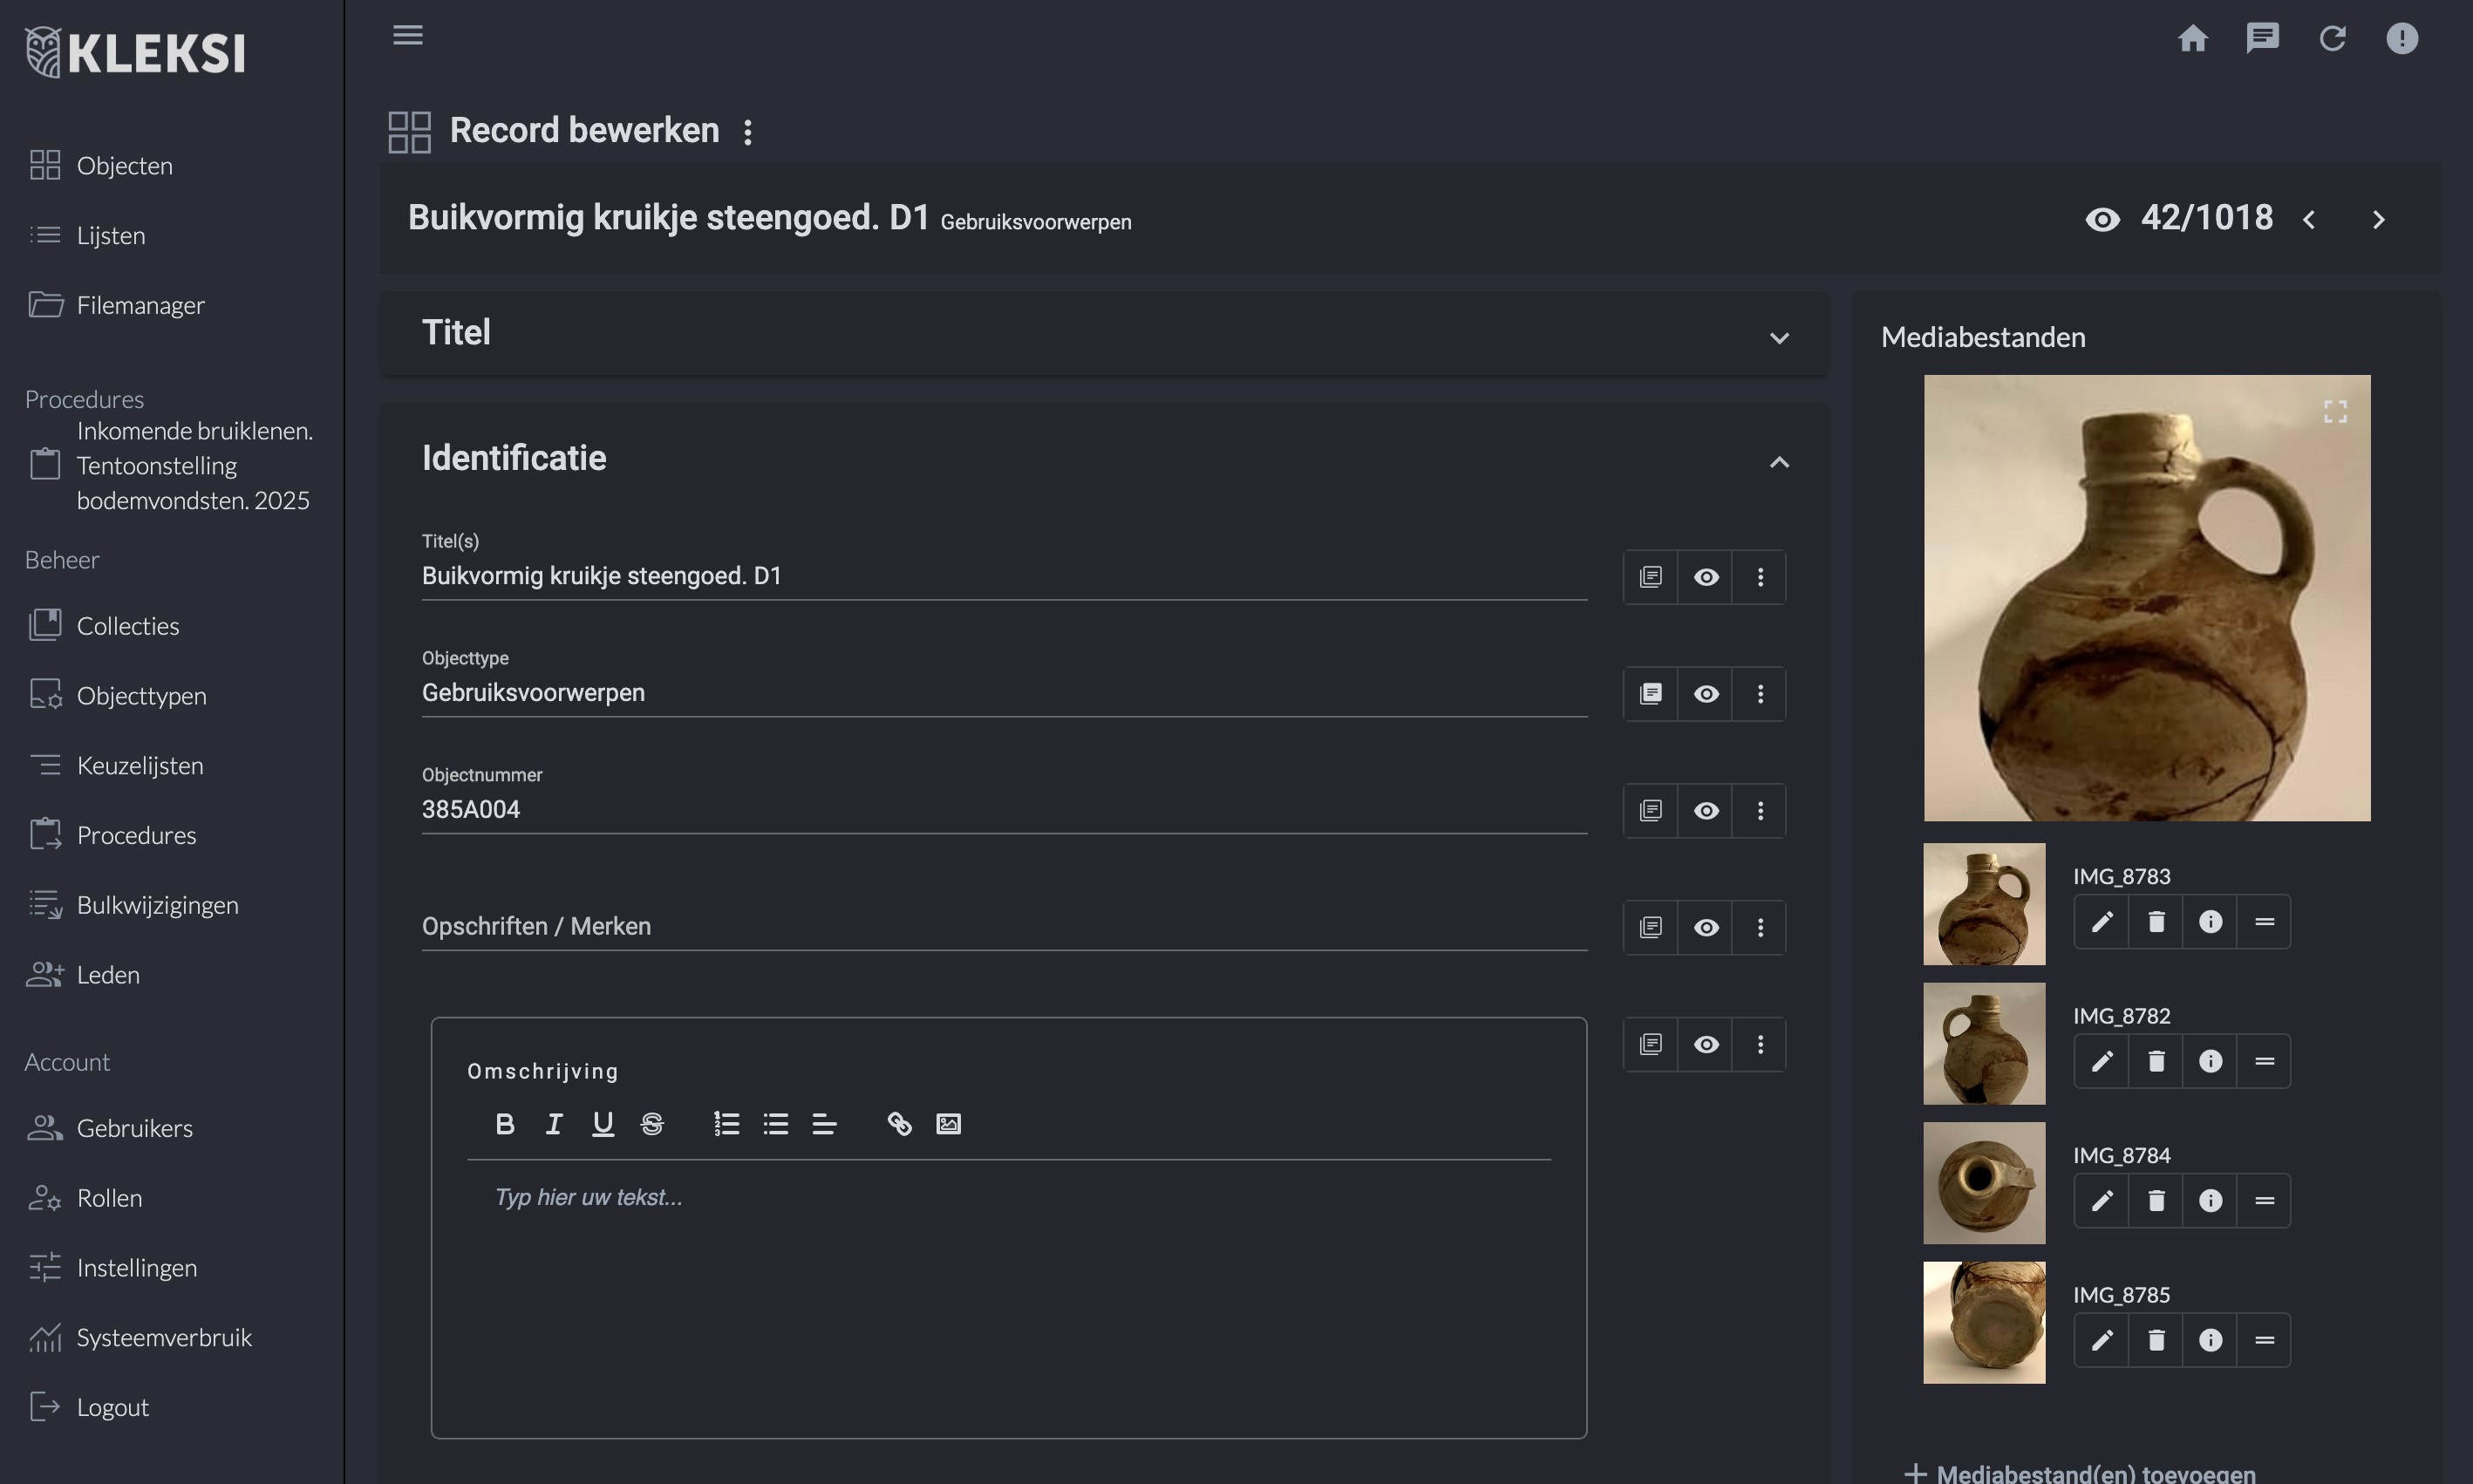This screenshot has width=2473, height=1484.
Task: Show info for IMG_8784
Action: point(2210,1200)
